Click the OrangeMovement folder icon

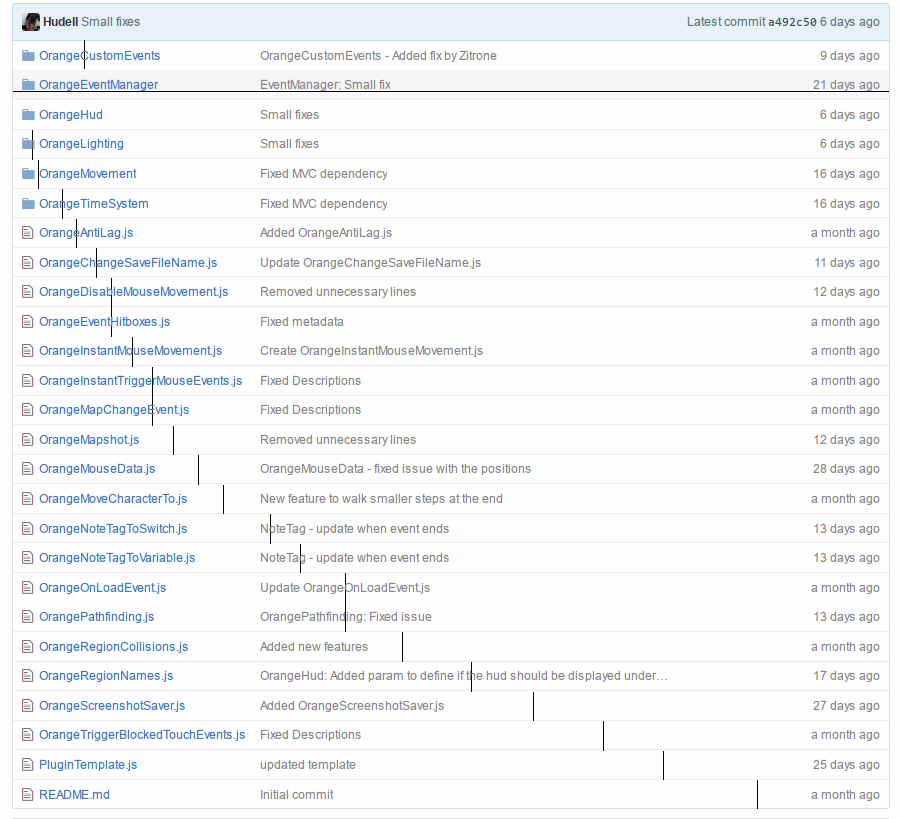click(28, 174)
